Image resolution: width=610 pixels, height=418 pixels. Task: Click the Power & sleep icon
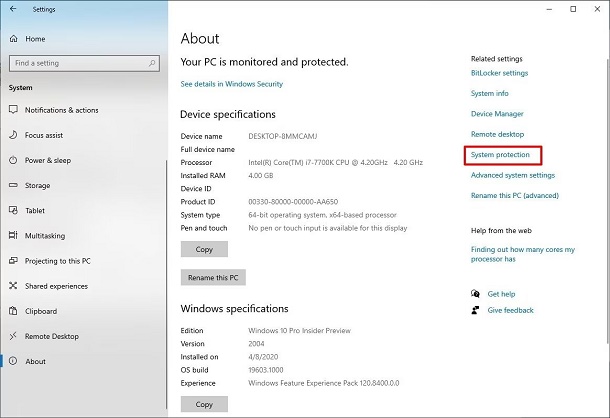tap(13, 160)
